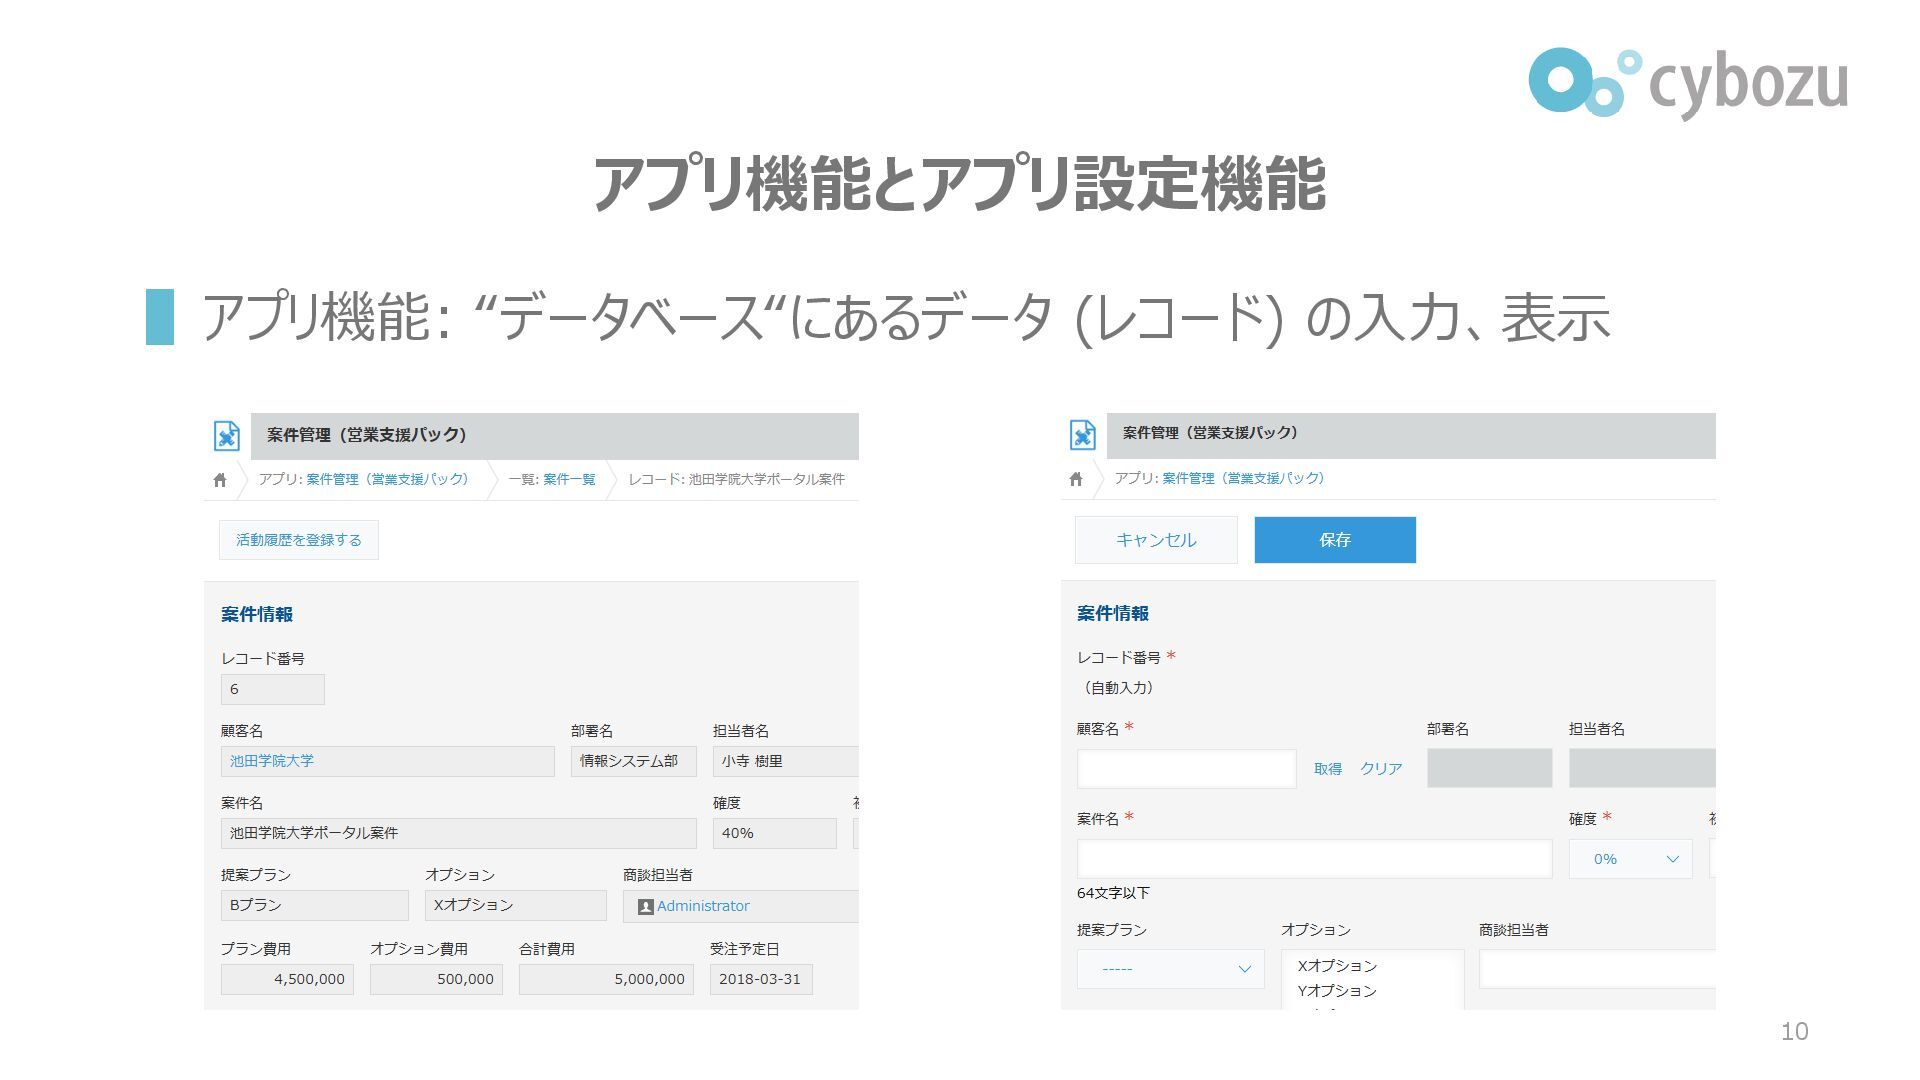Click the Administrator user icon
Screen dimensions: 1920x1080
[x=645, y=907]
